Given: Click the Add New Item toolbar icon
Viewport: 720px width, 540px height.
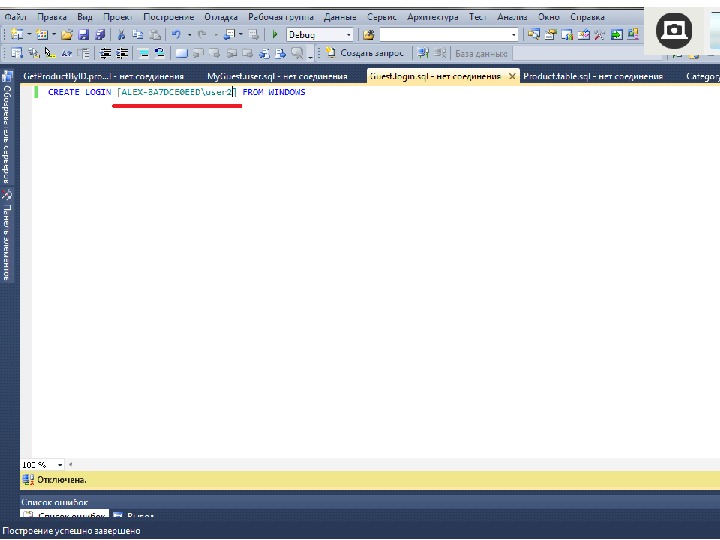Looking at the screenshot, I should (42, 34).
